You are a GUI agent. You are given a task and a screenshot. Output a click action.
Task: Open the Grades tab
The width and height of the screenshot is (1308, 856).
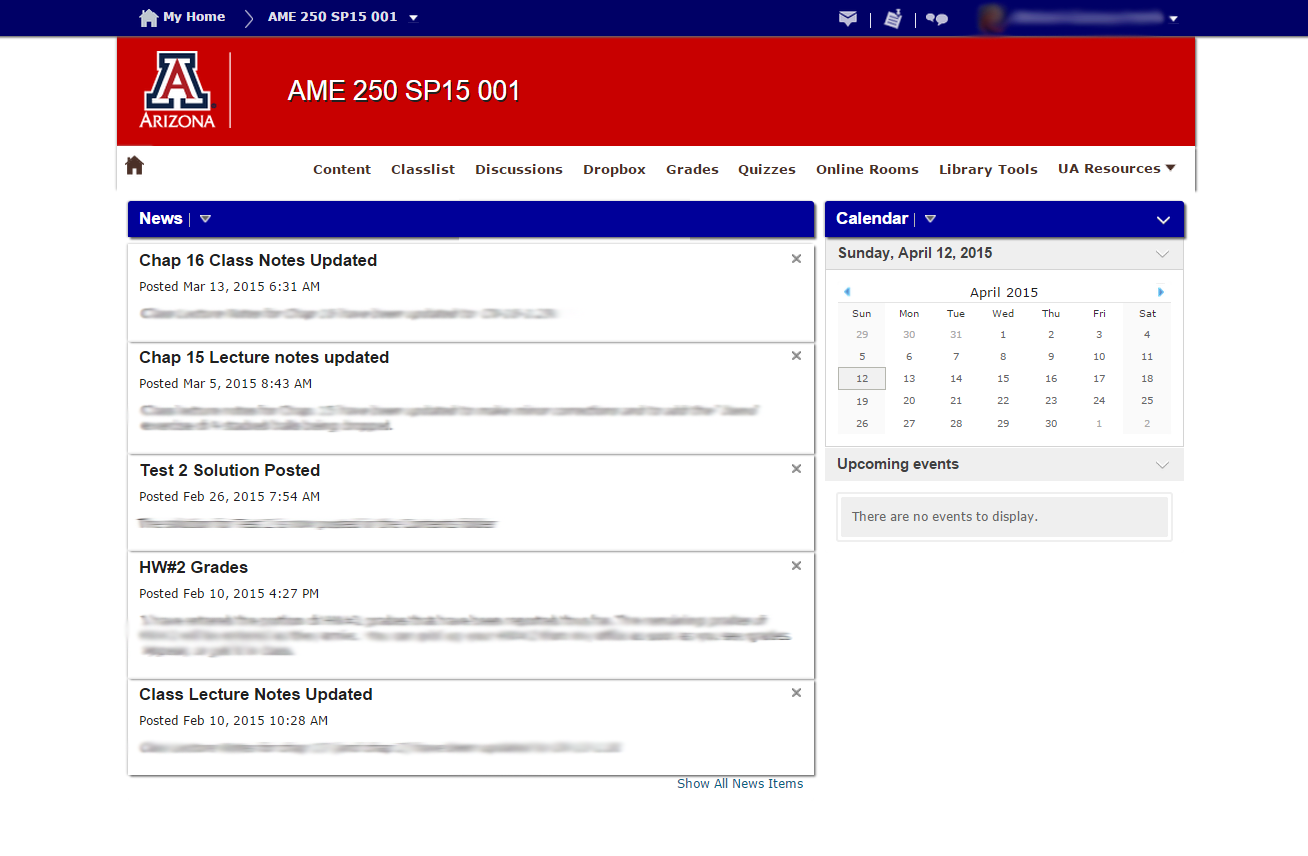point(692,170)
